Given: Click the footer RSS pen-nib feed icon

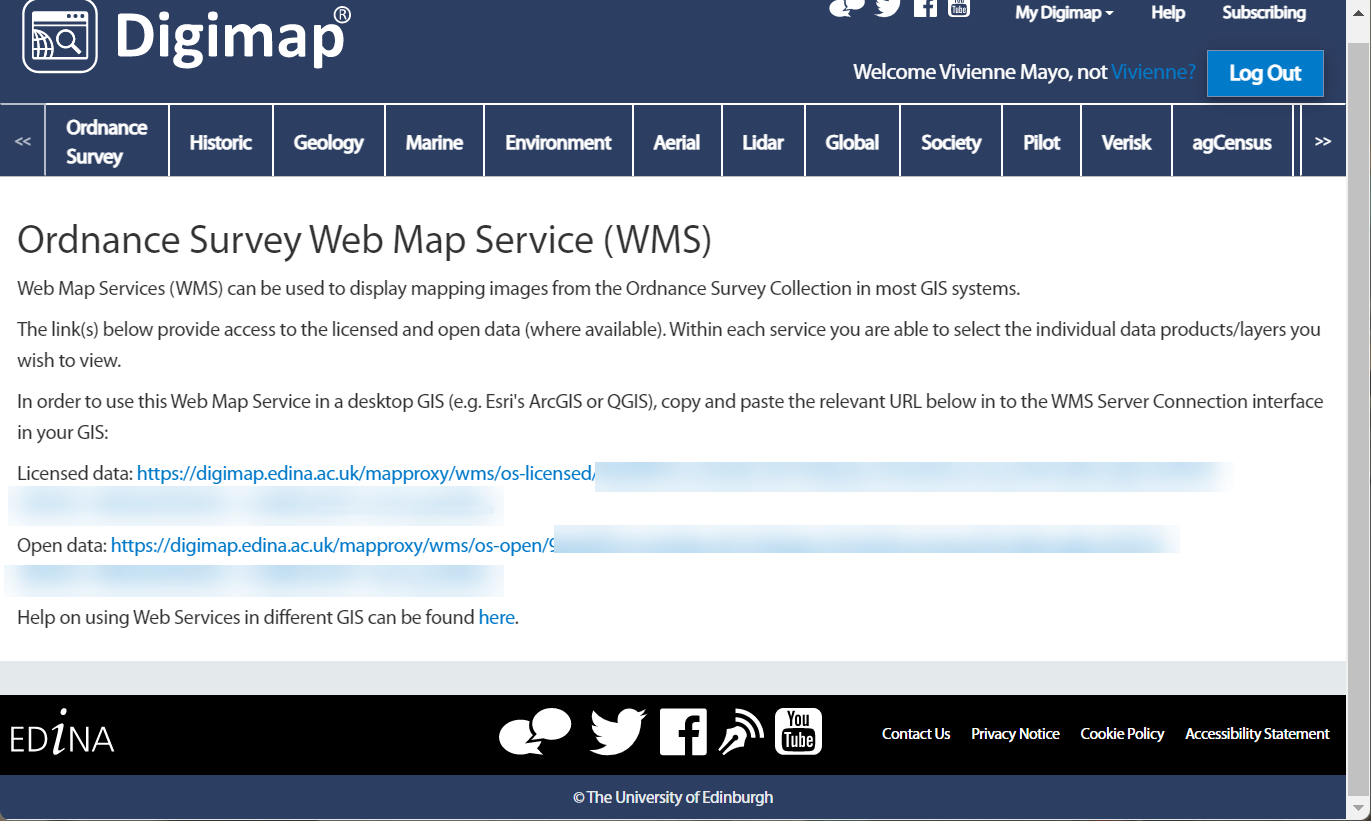Looking at the screenshot, I should click(x=741, y=731).
